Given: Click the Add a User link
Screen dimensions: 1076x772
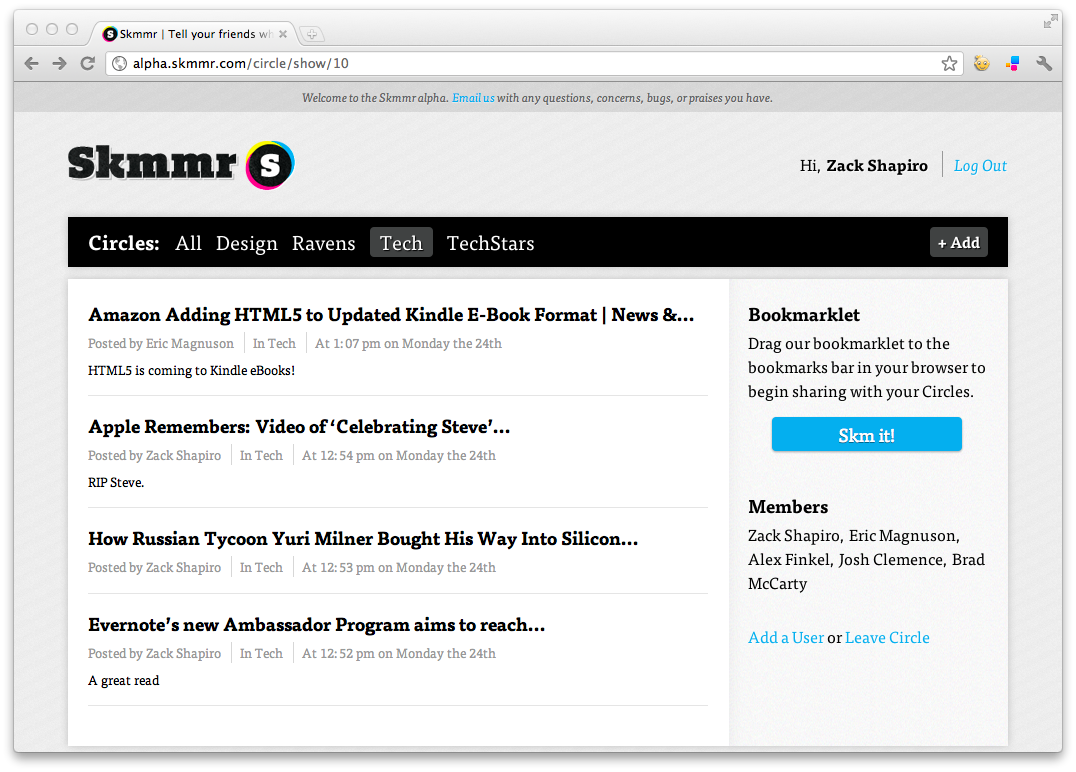Looking at the screenshot, I should 786,638.
